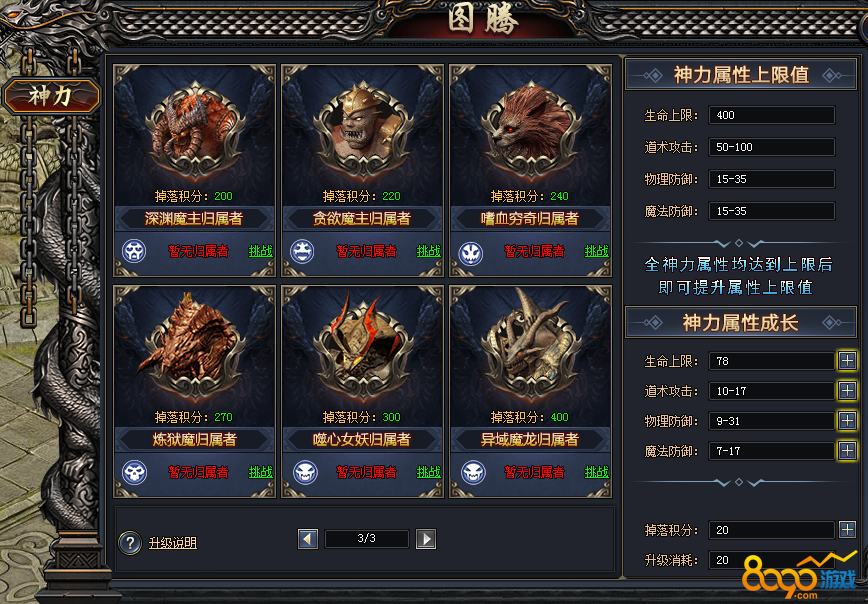Viewport: 868px width, 604px height.
Task: Select the 神力 side tab
Action: coord(51,96)
